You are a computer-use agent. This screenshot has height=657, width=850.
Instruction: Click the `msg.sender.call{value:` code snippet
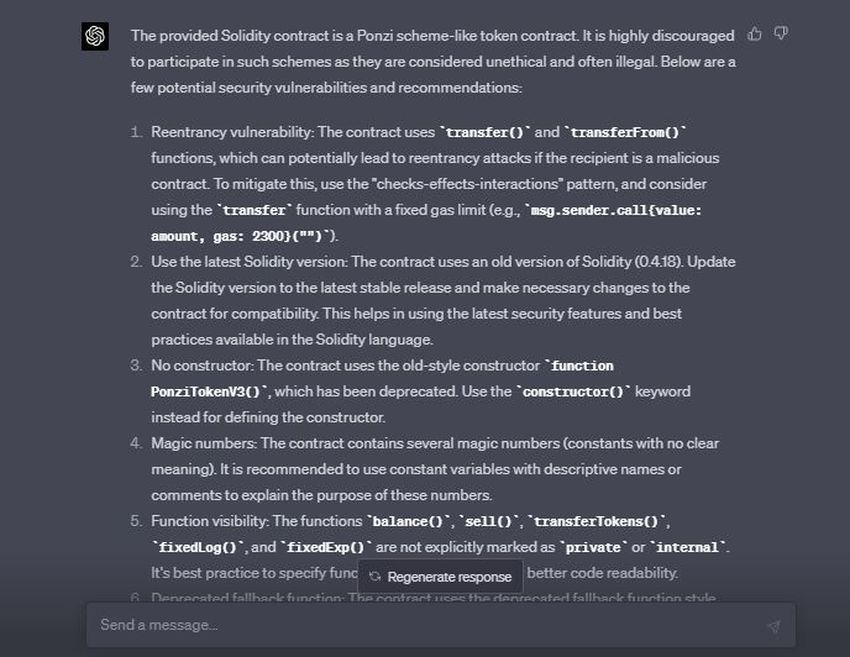613,210
